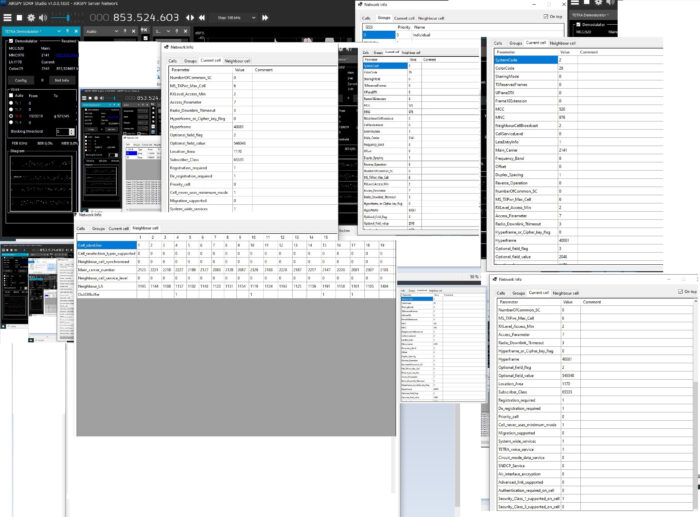Click the Net Info button in TETRA panel
This screenshot has width=700, height=517.
(x=61, y=79)
